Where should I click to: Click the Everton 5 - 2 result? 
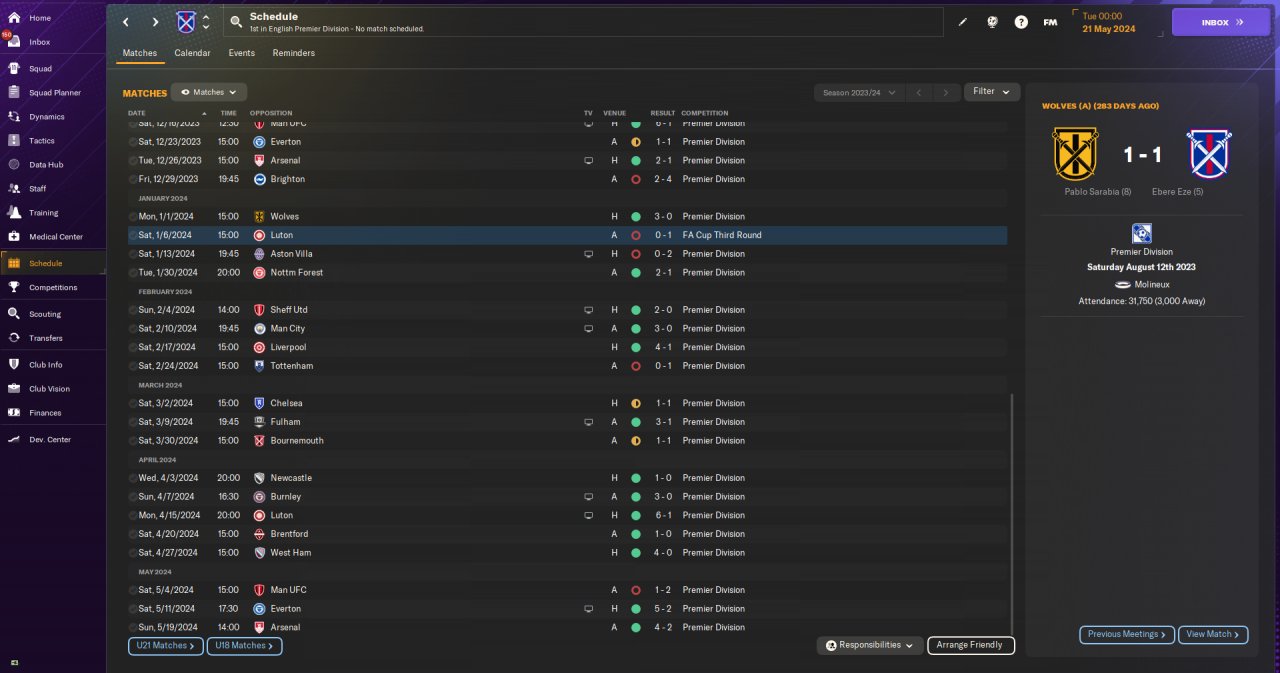[x=663, y=609]
